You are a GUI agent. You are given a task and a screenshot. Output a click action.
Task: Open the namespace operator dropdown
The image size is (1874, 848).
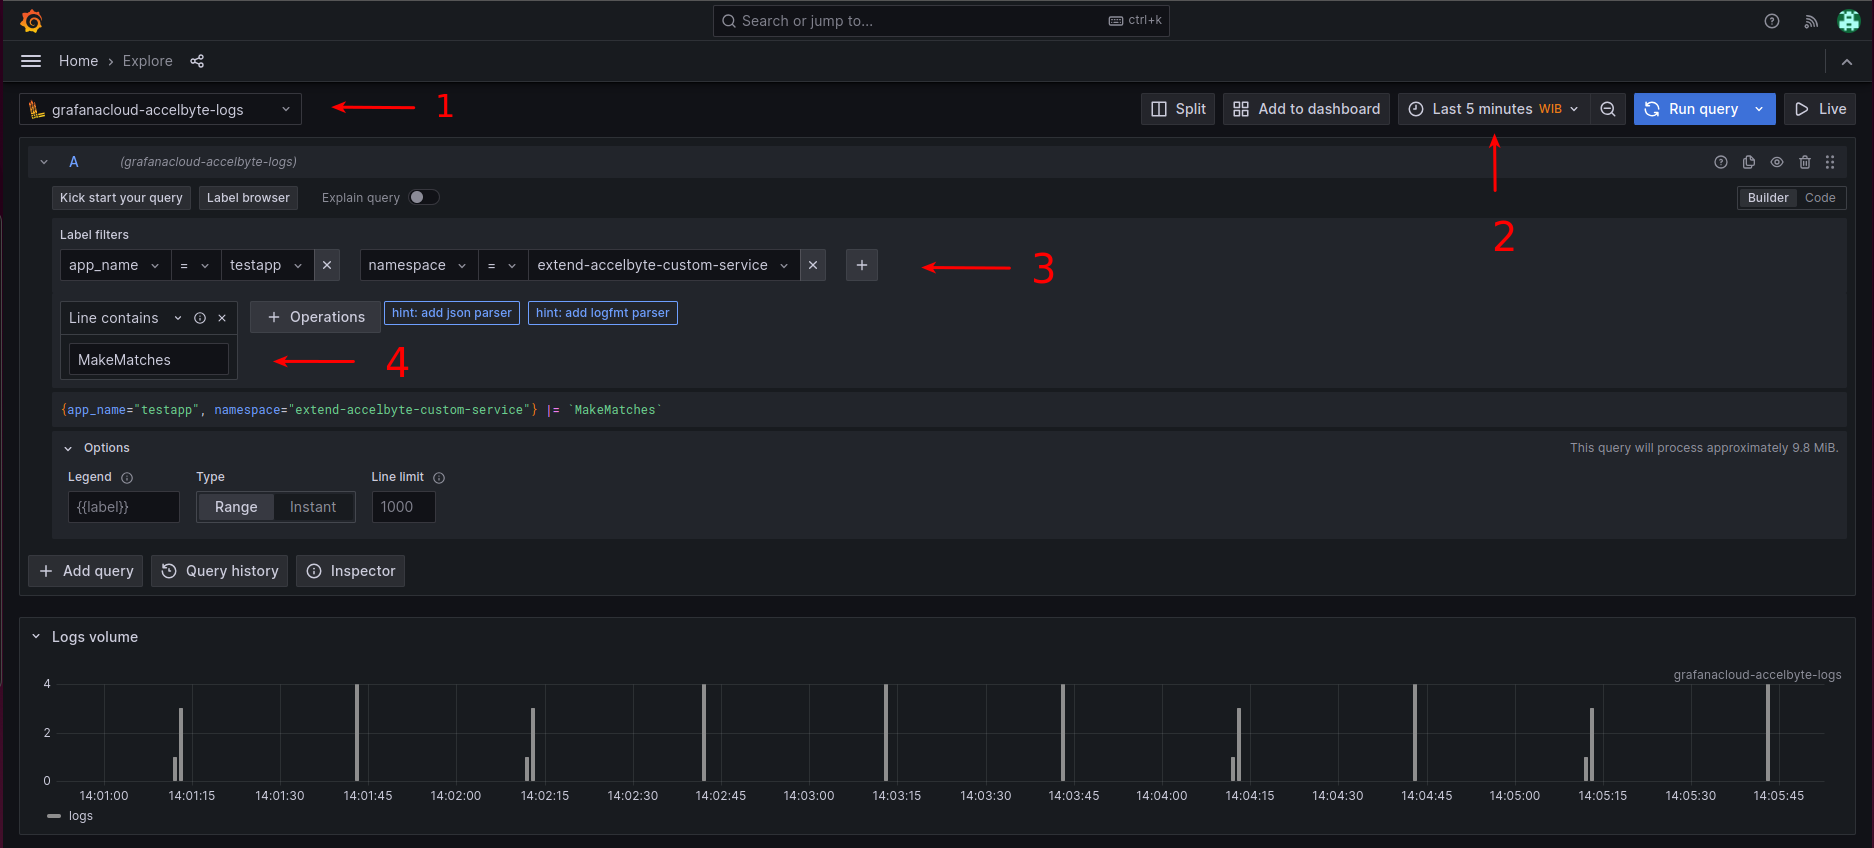click(502, 265)
